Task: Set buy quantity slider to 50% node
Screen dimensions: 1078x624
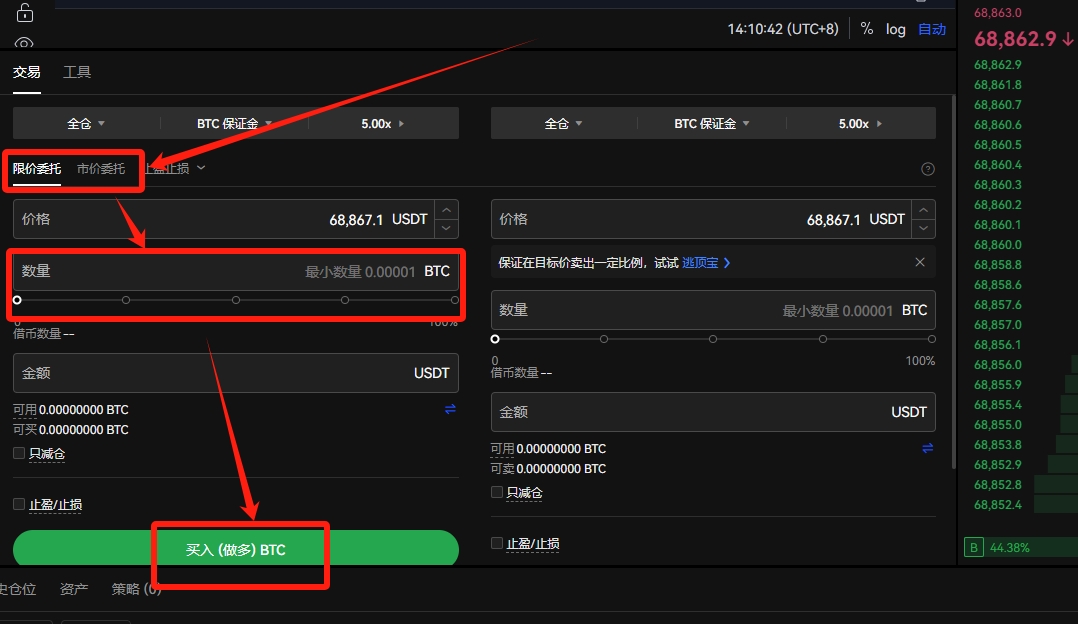Action: (236, 300)
